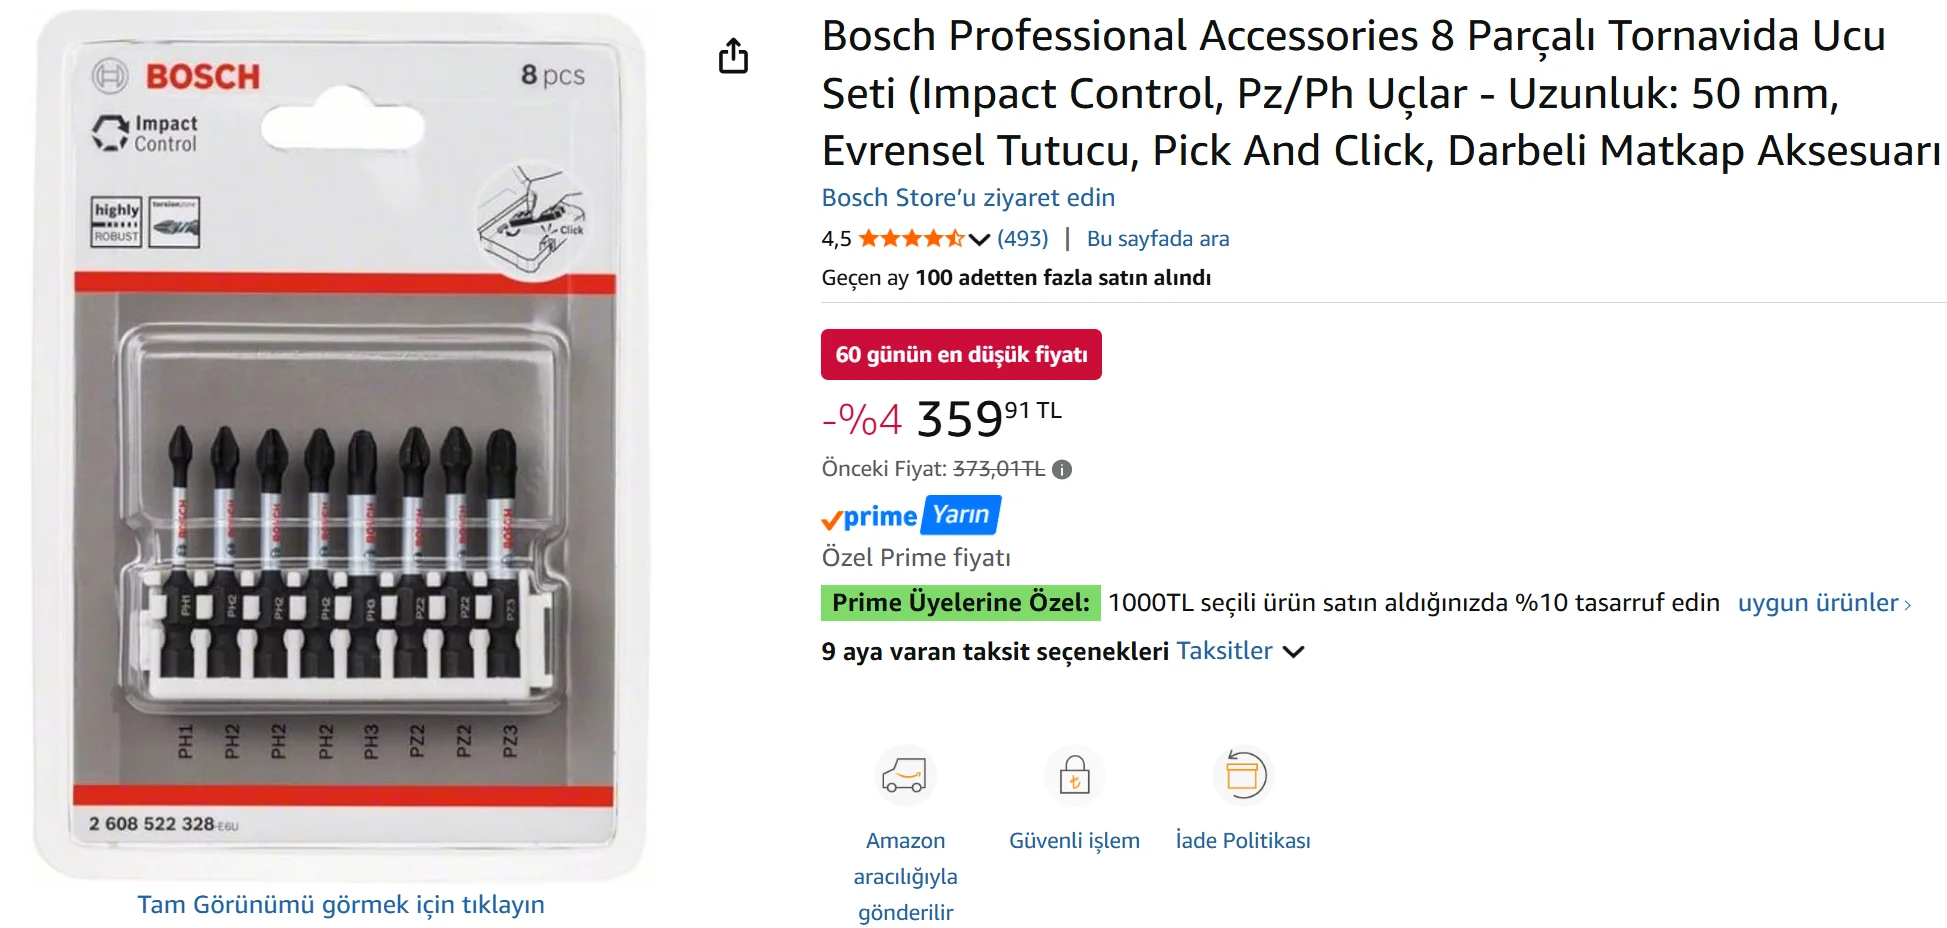This screenshot has width=1947, height=928.
Task: Open the Bosch bit set product image
Action: point(340,445)
